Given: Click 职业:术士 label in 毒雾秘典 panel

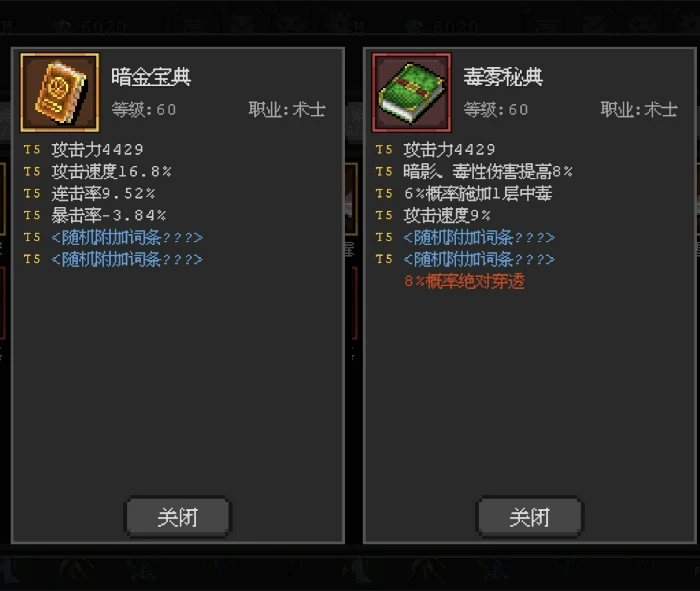Looking at the screenshot, I should pyautogui.click(x=639, y=109).
